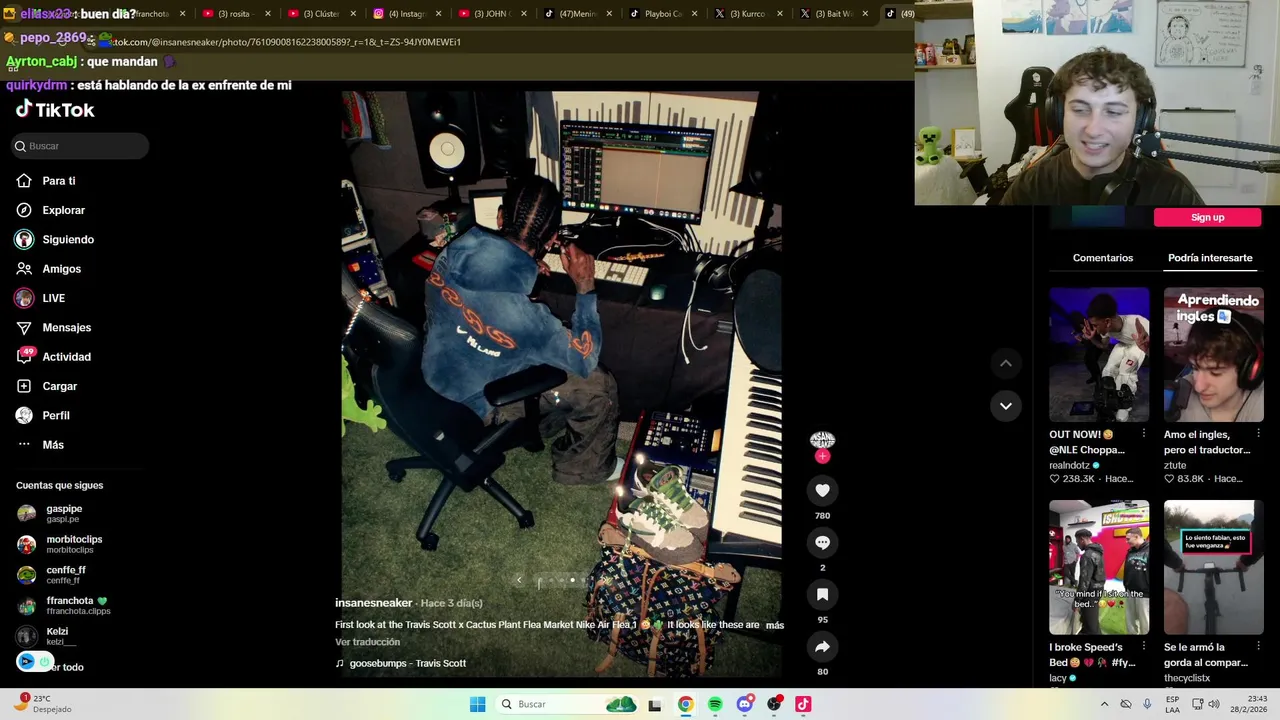Open Mensajes inbox
Image resolution: width=1280 pixels, height=720 pixels.
click(66, 327)
